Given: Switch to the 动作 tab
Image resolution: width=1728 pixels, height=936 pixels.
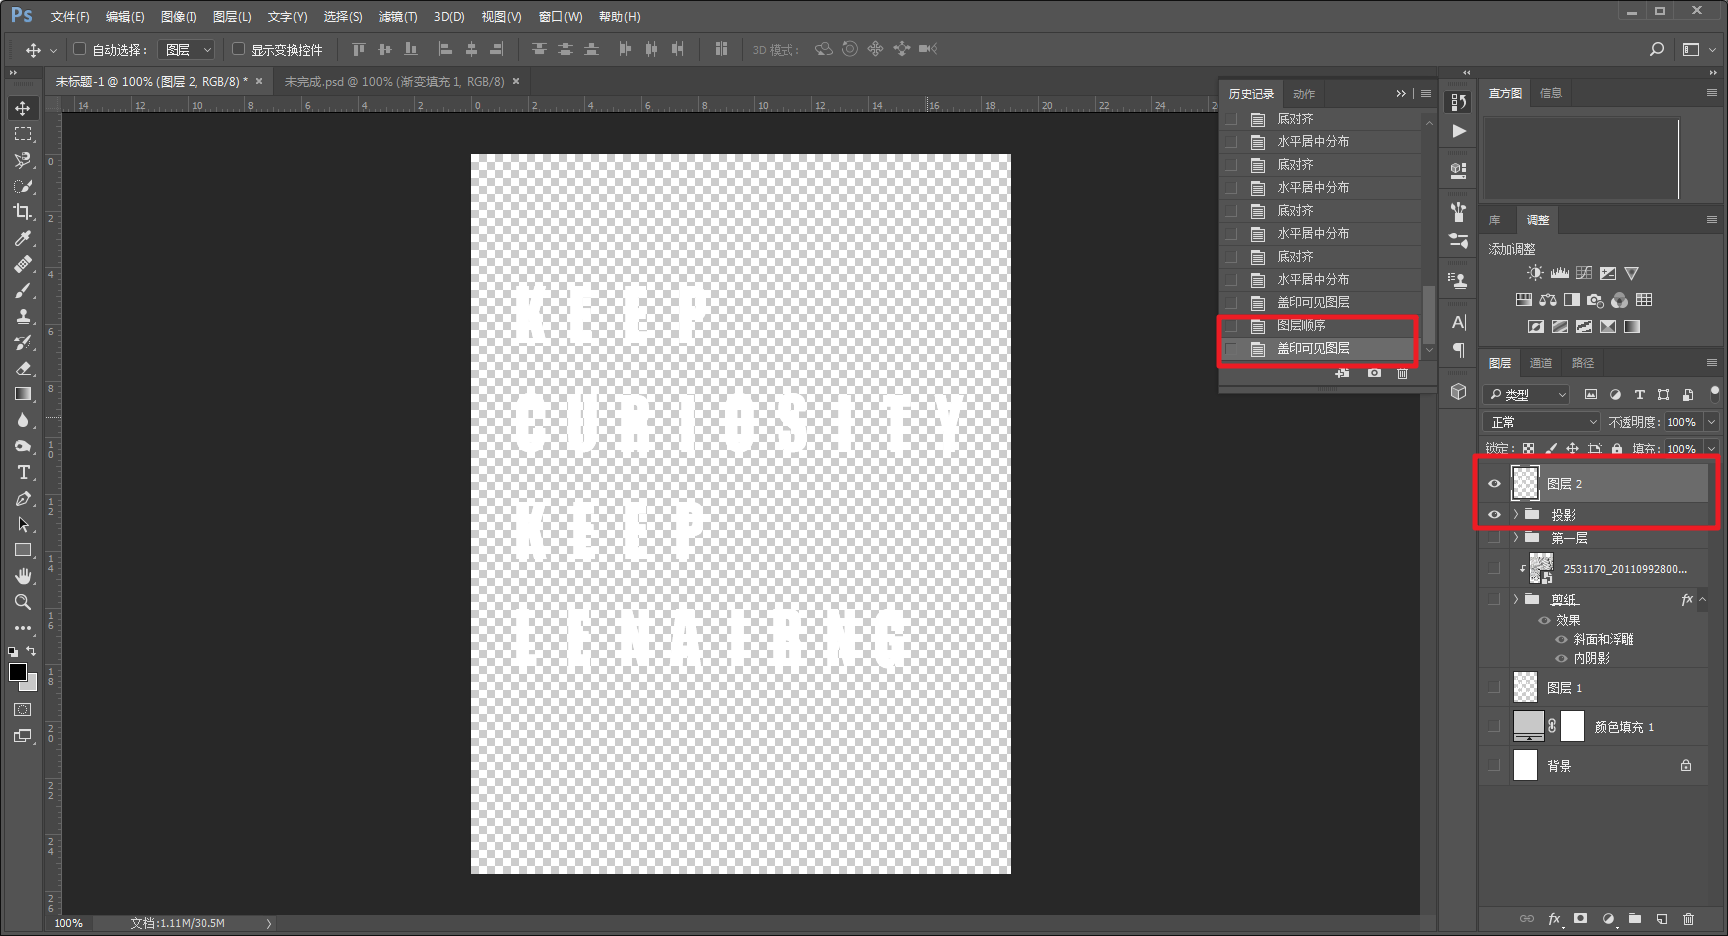Looking at the screenshot, I should pos(1304,94).
